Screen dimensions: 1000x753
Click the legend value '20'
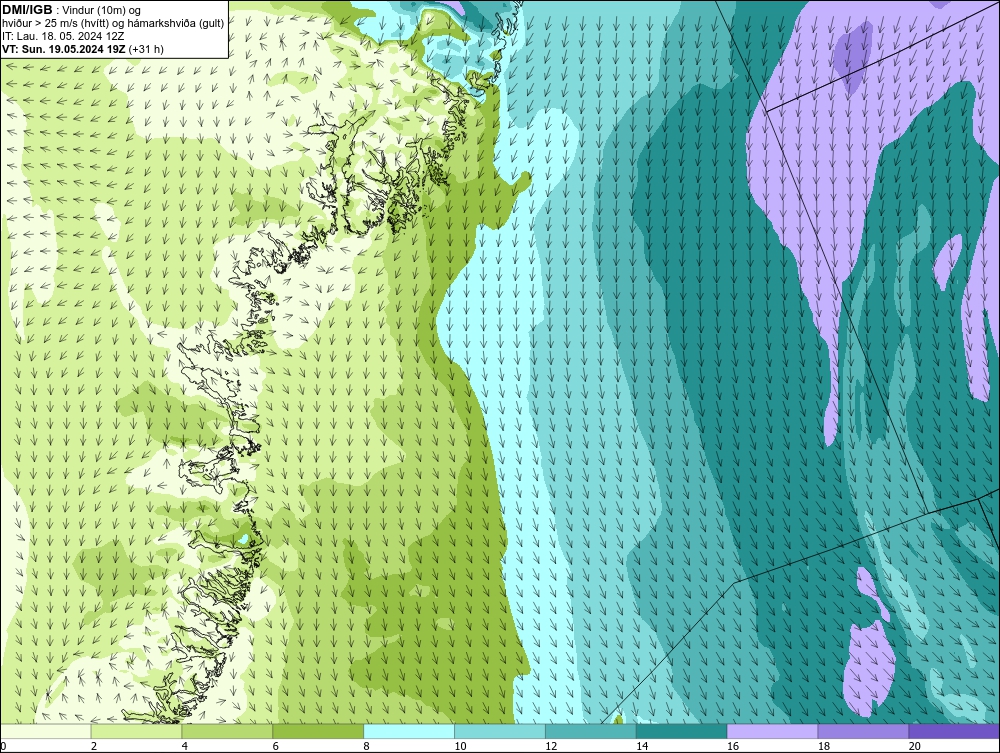tap(915, 746)
